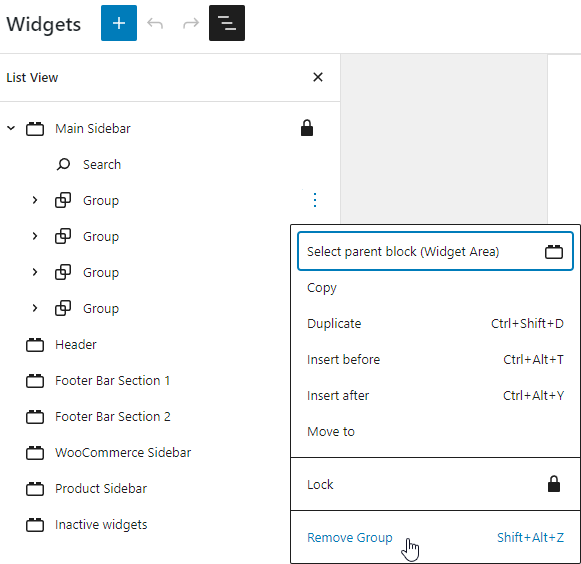Select Insert after menu entry
Image resolution: width=581 pixels, height=564 pixels.
pyautogui.click(x=435, y=395)
